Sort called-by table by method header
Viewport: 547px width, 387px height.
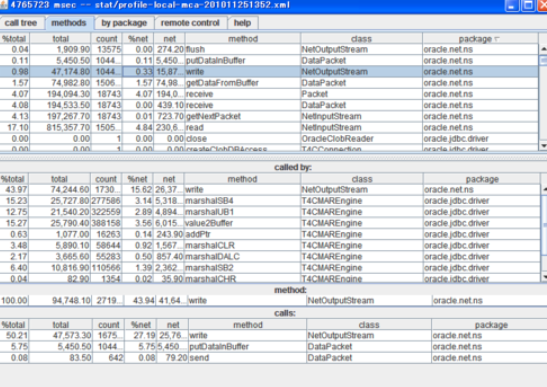pyautogui.click(x=242, y=179)
